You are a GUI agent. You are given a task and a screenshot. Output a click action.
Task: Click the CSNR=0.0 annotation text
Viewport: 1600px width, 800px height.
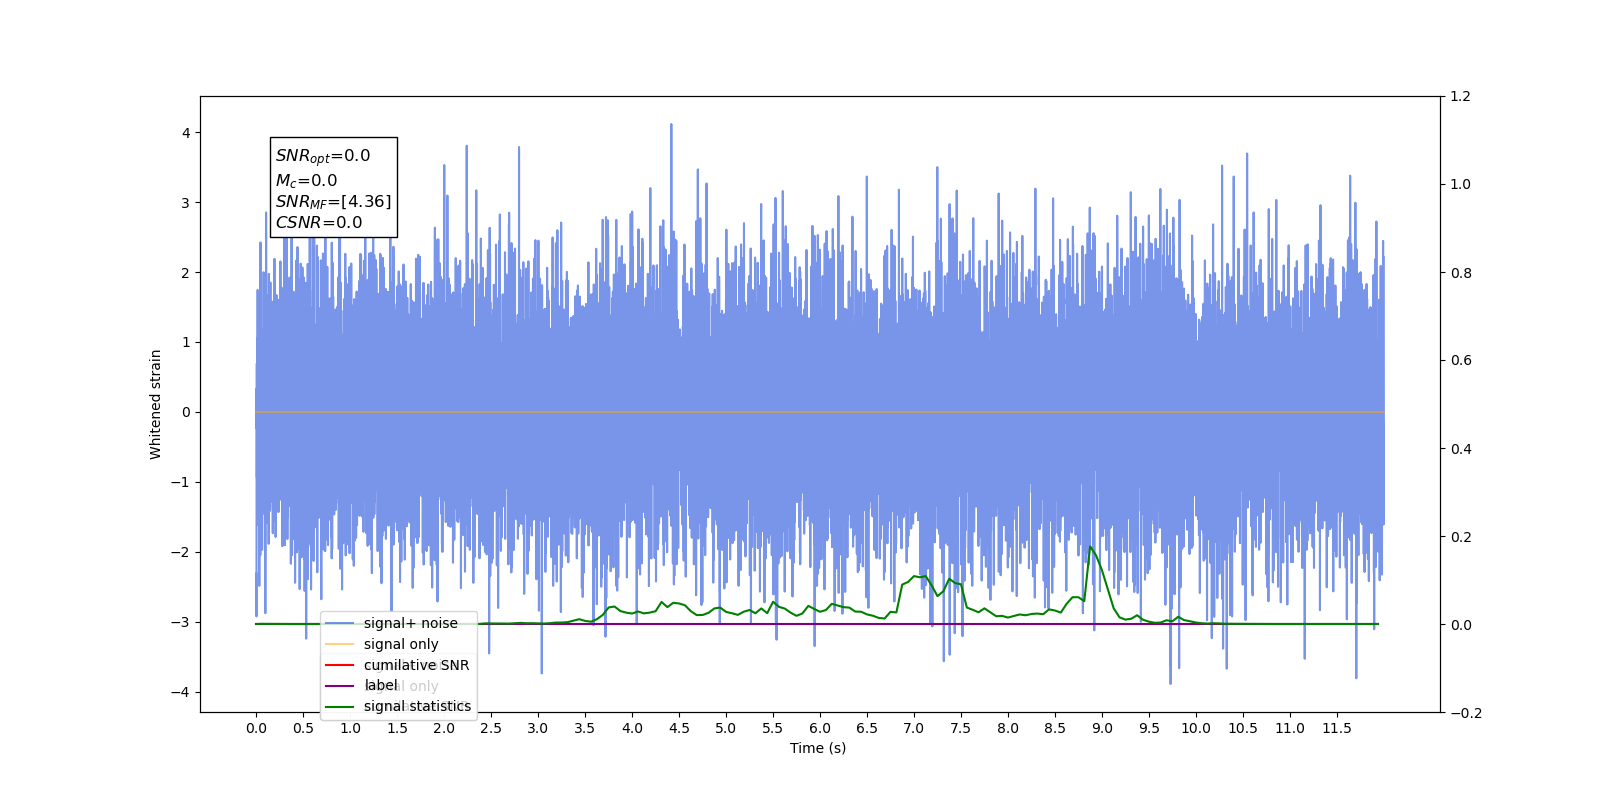pyautogui.click(x=319, y=223)
